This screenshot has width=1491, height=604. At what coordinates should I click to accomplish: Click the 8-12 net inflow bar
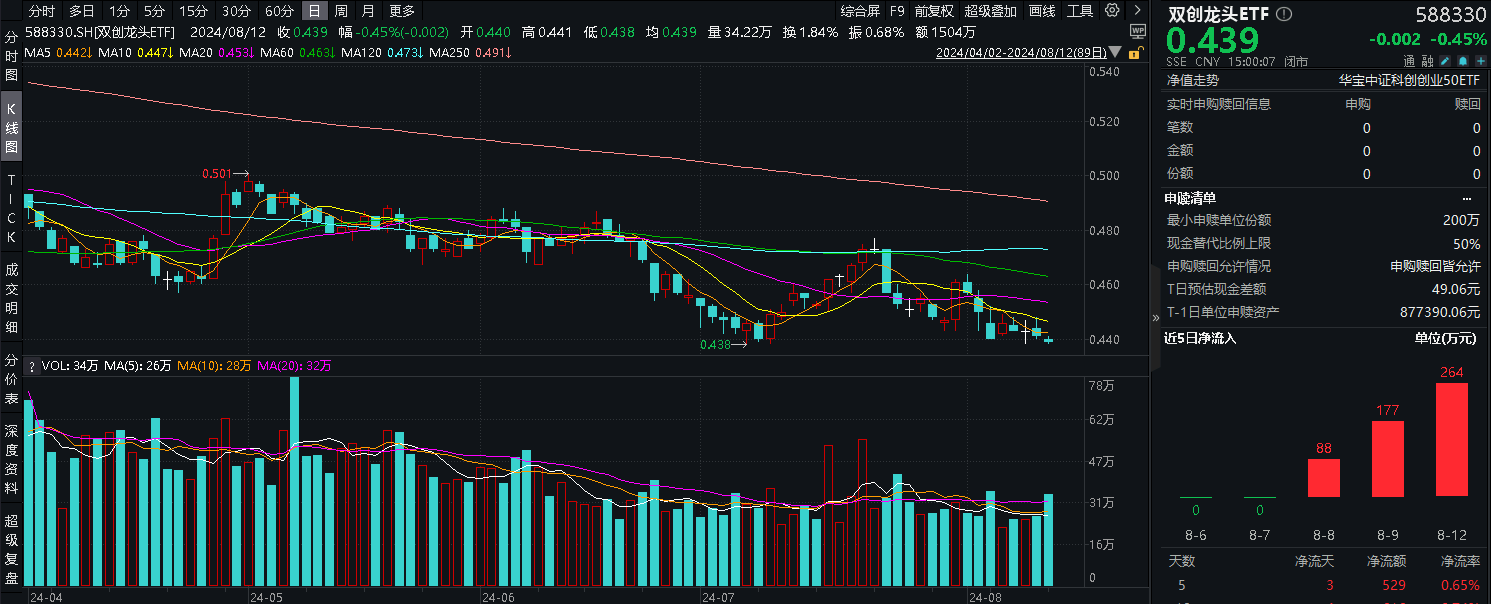[1452, 439]
